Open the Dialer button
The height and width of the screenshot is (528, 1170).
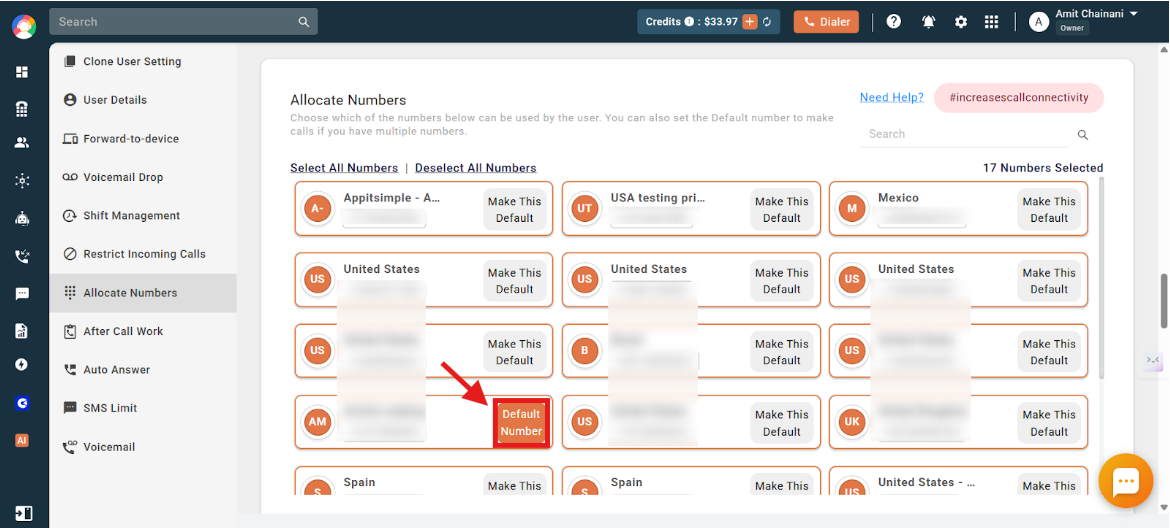click(826, 22)
